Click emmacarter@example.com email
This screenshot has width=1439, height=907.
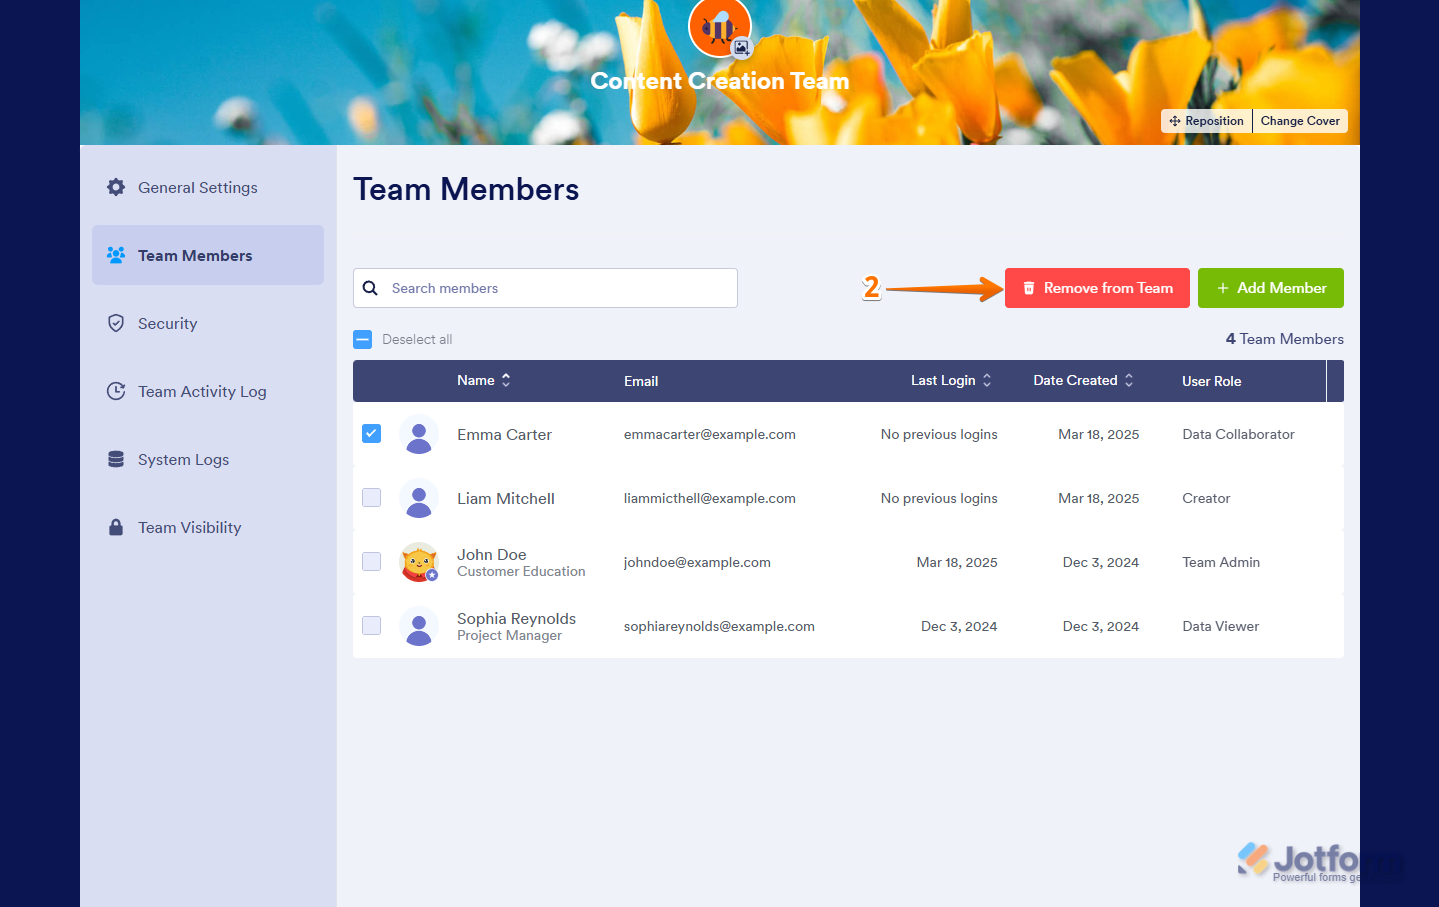pos(710,434)
